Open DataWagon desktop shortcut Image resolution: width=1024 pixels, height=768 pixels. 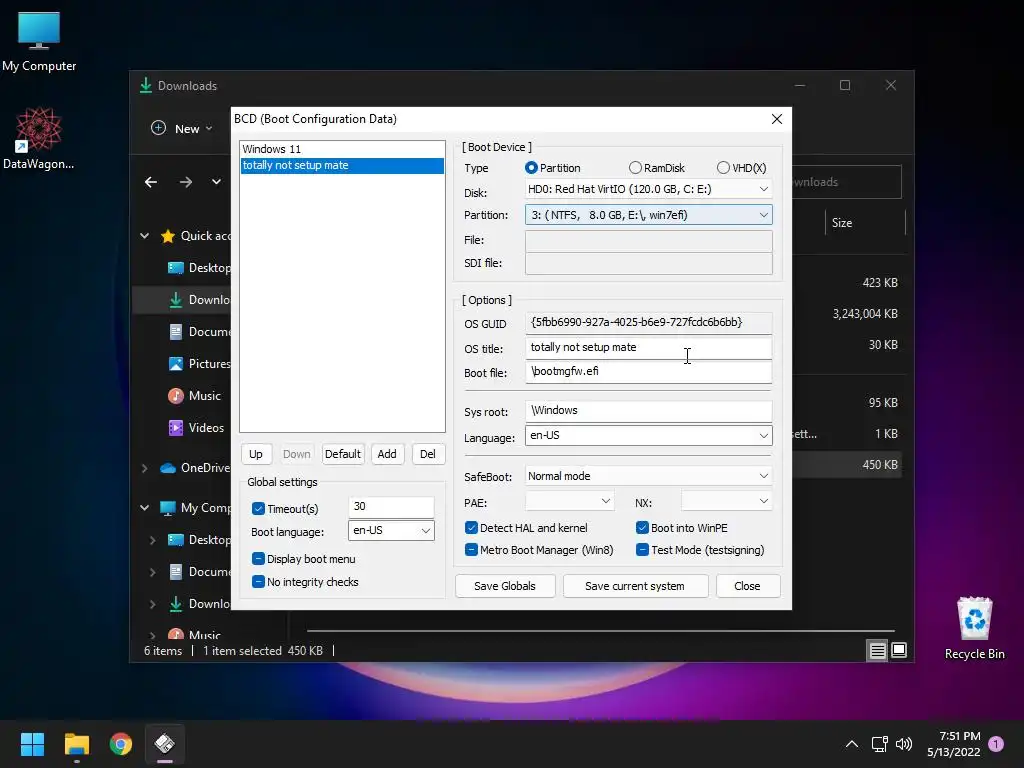coord(39,138)
